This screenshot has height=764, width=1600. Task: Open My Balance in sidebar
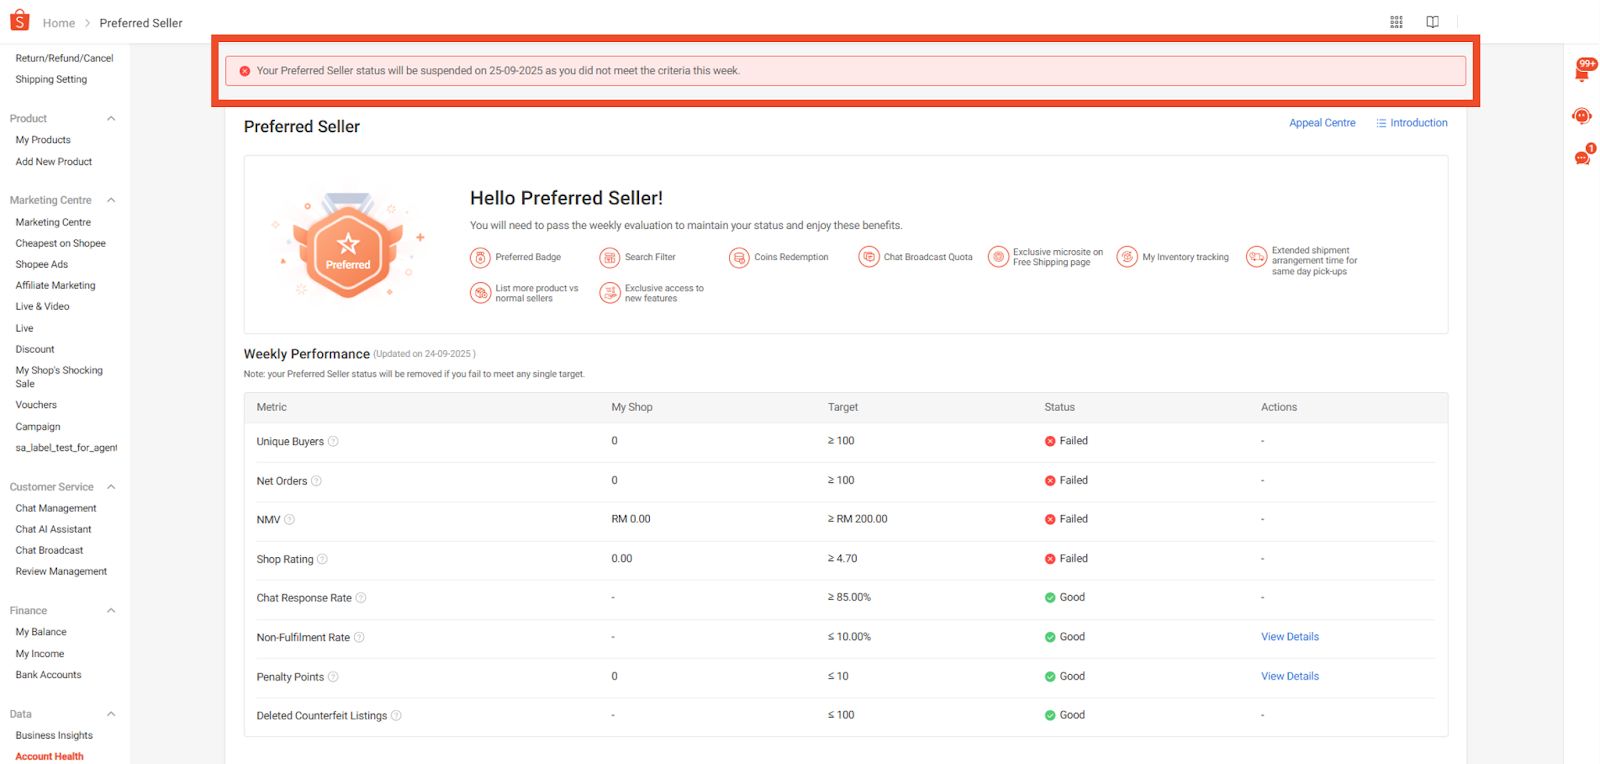coord(41,632)
